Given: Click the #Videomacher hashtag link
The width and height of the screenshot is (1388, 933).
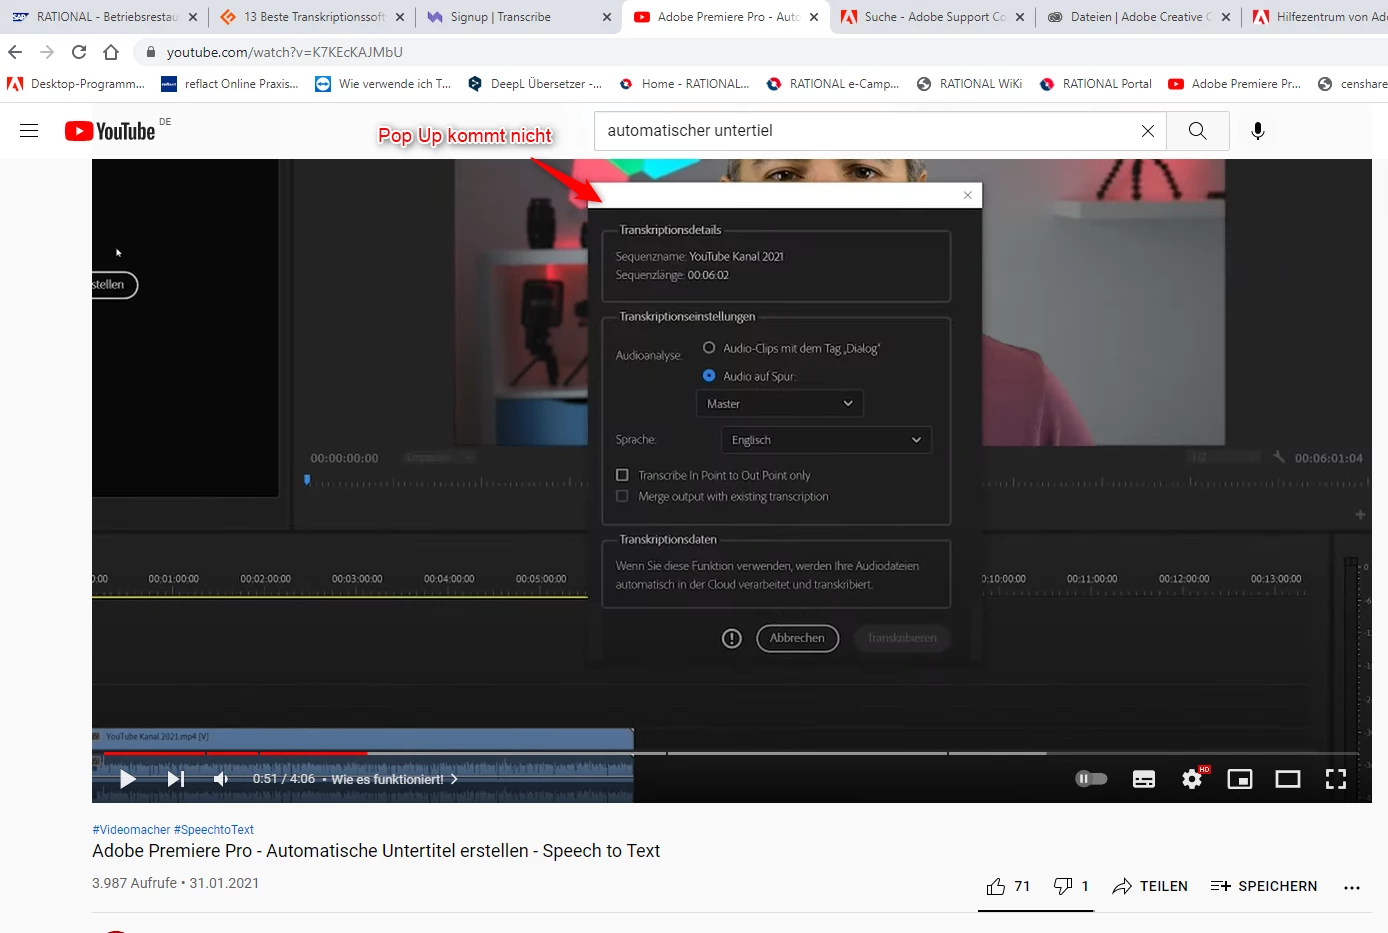Looking at the screenshot, I should 131,829.
